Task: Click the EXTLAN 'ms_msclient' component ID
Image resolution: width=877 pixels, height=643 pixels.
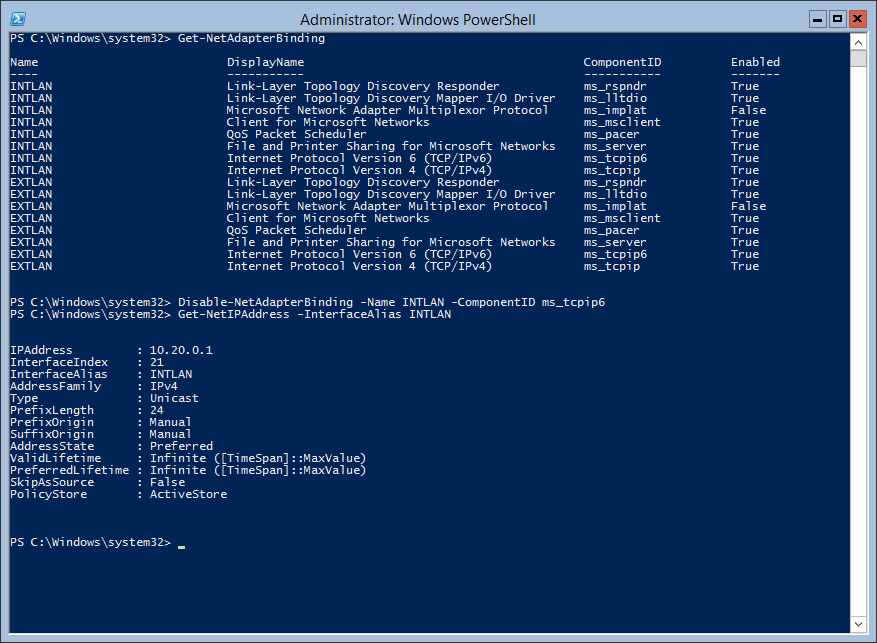Action: pyautogui.click(x=622, y=219)
